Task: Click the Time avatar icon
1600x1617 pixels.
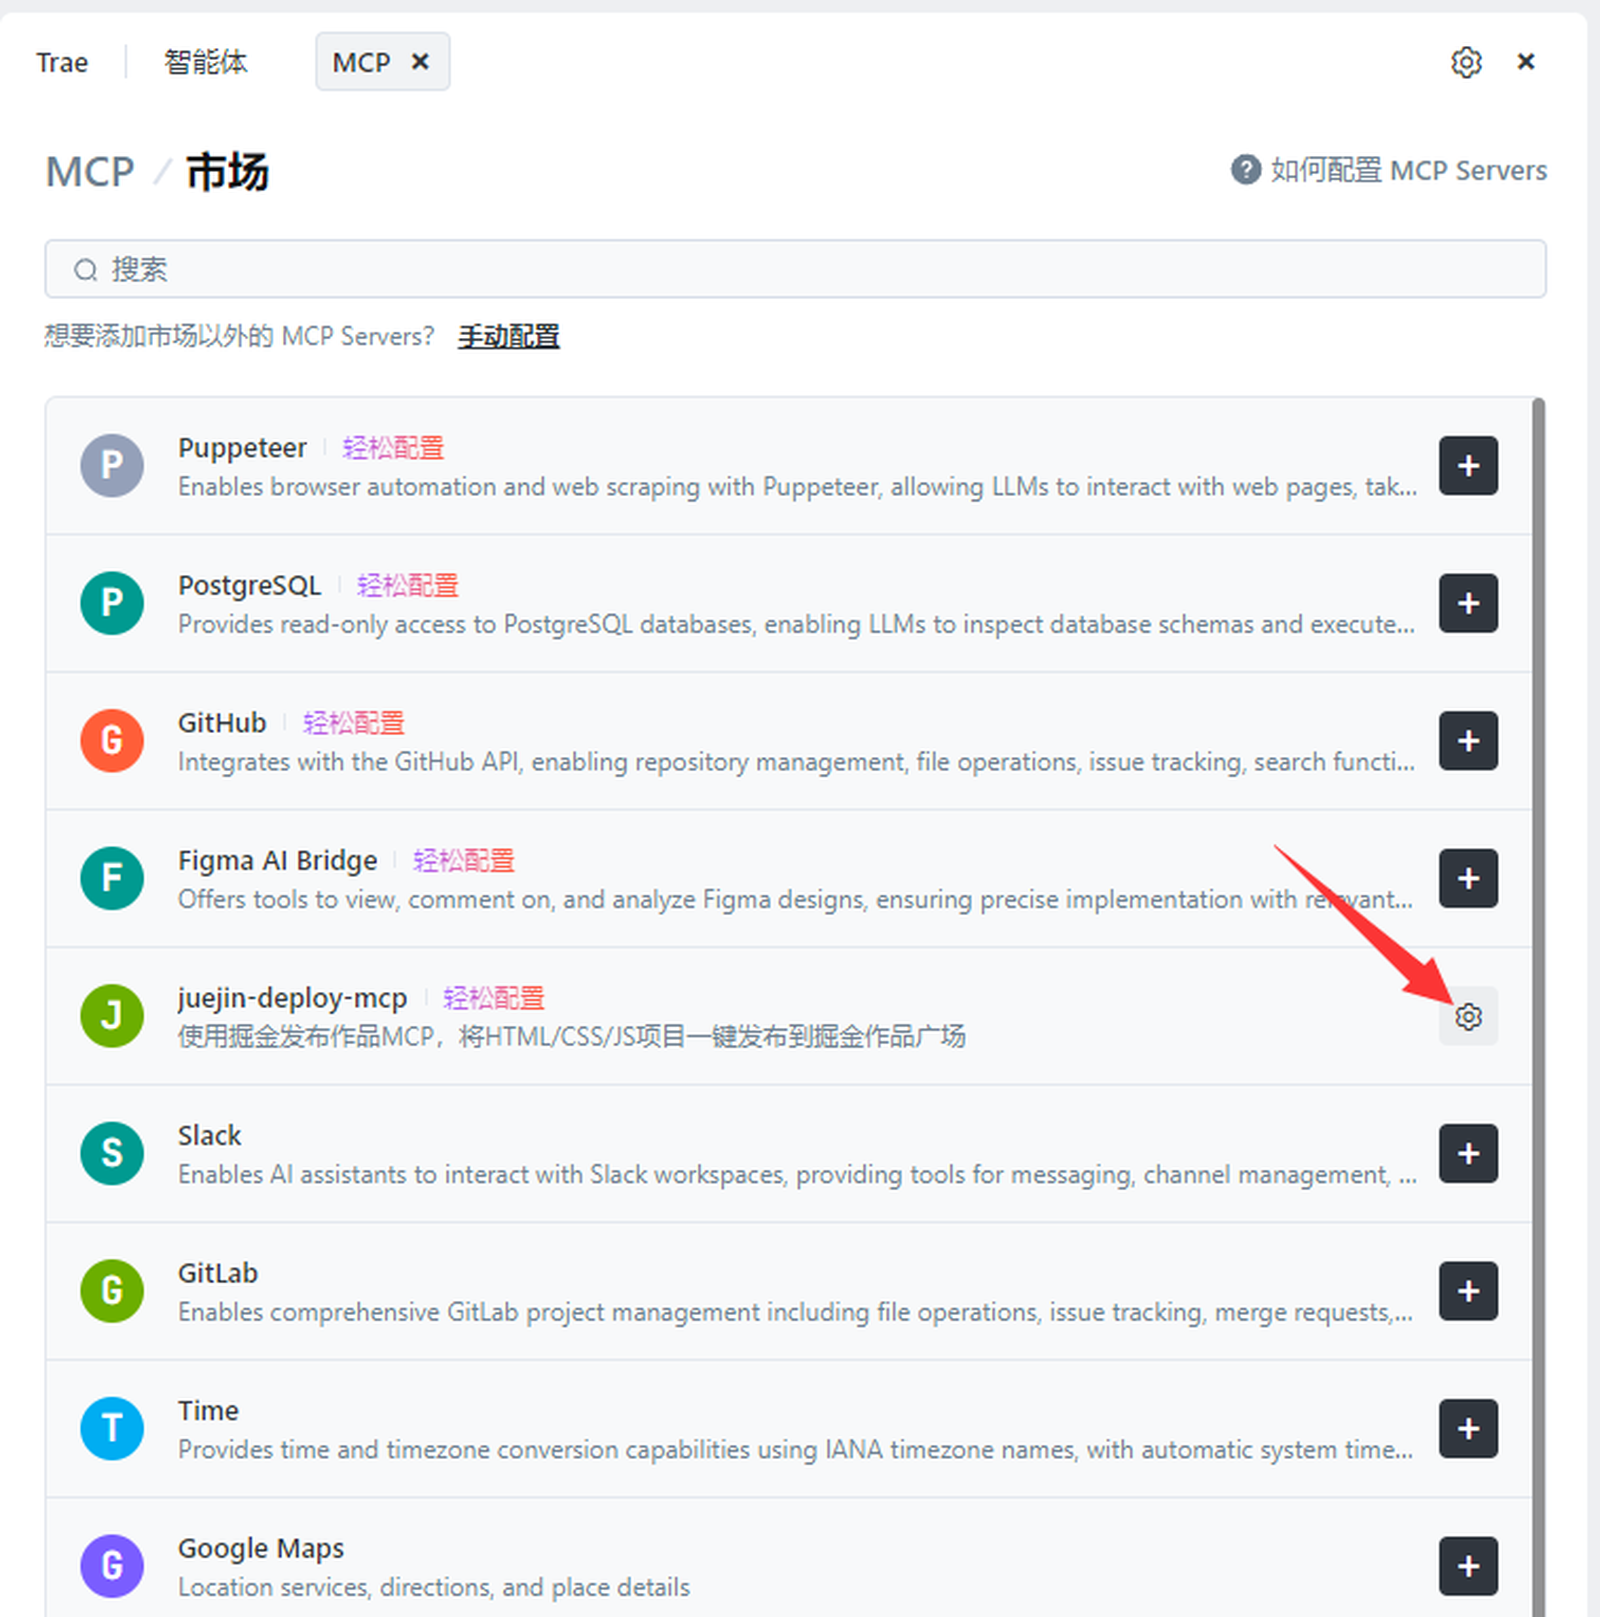Action: (x=112, y=1428)
